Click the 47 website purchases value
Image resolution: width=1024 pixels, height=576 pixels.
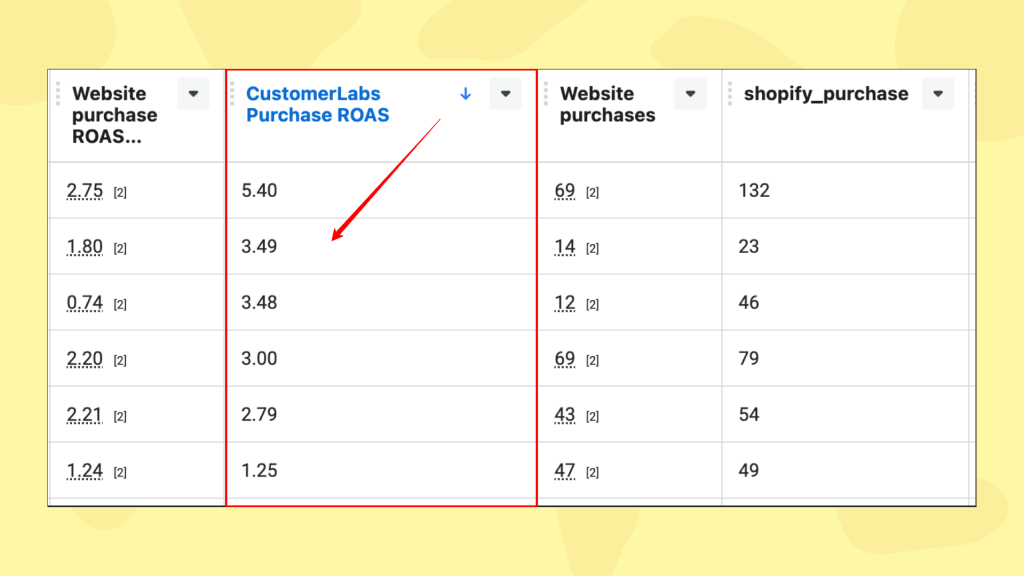(x=565, y=471)
